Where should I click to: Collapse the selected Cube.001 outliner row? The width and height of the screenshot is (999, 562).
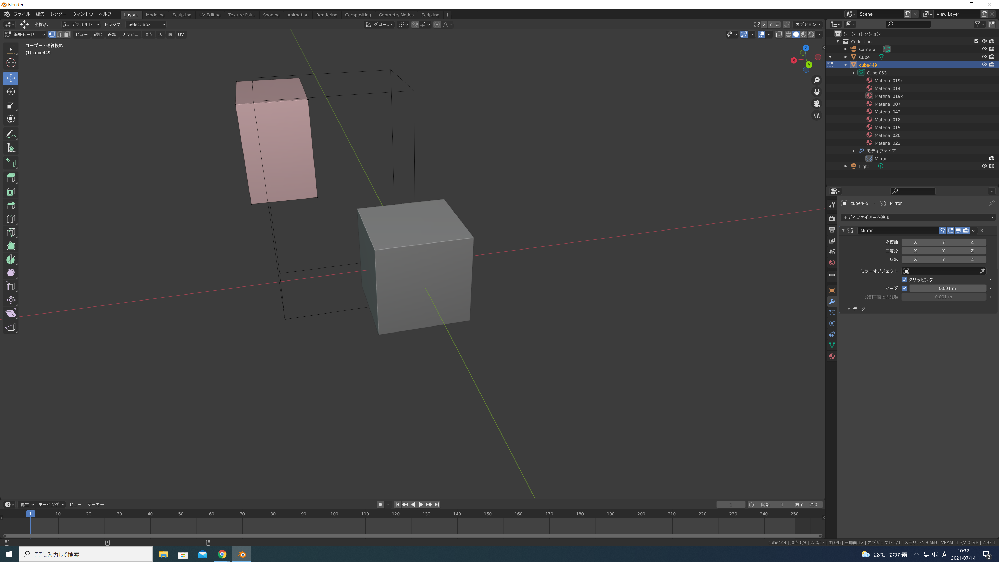pyautogui.click(x=846, y=64)
